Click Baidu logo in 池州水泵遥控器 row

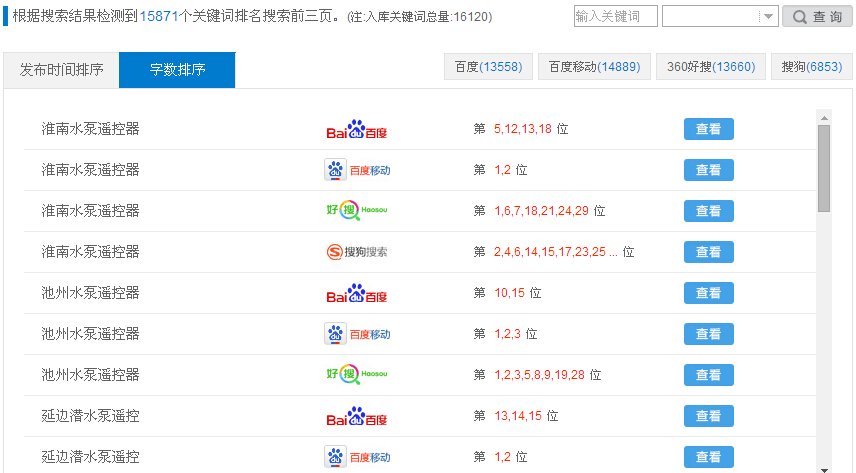tap(356, 293)
